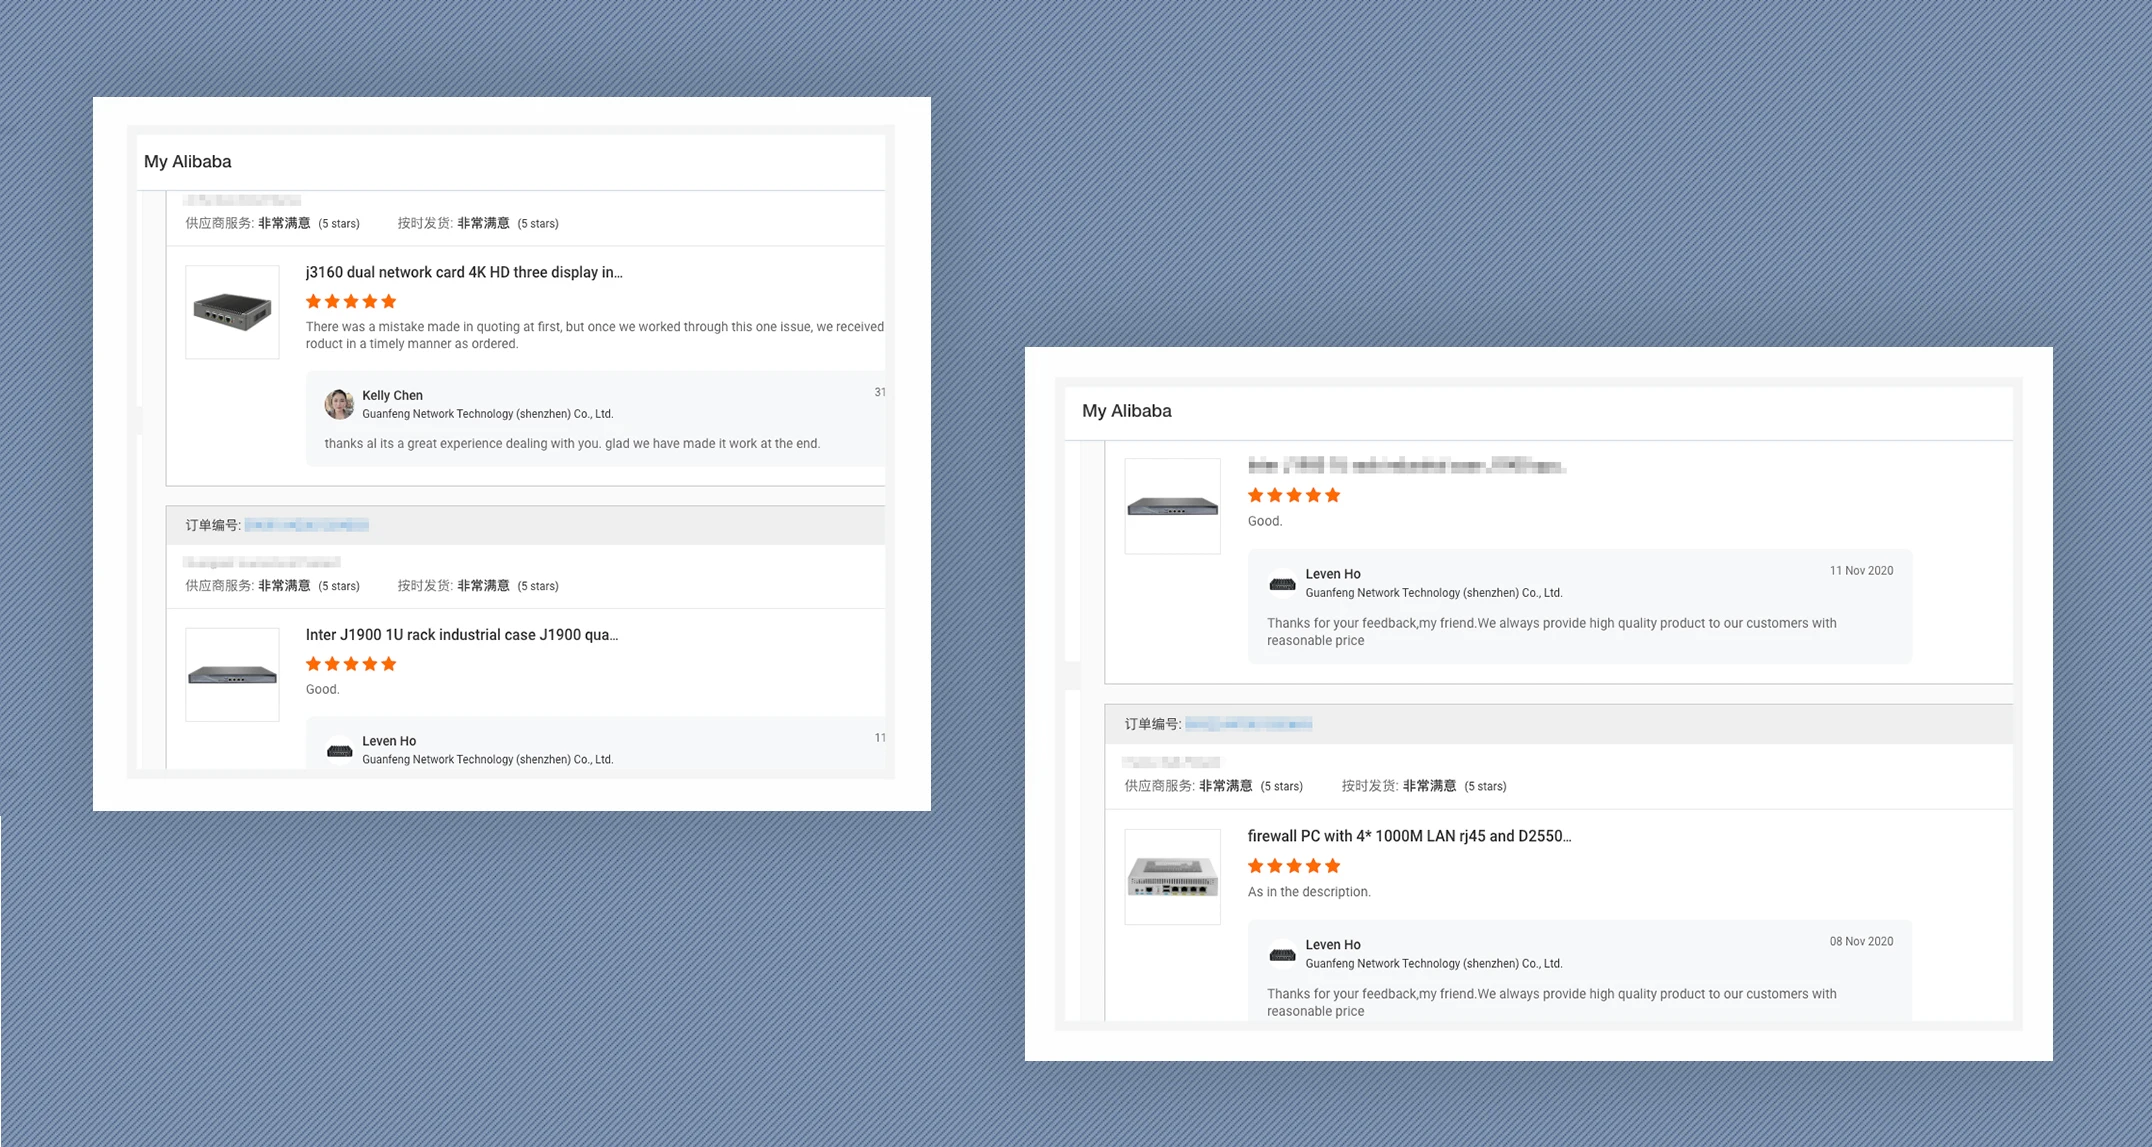Screen dimensions: 2152x1147
Task: Click My Alibaba heading in left panel
Action: click(187, 161)
